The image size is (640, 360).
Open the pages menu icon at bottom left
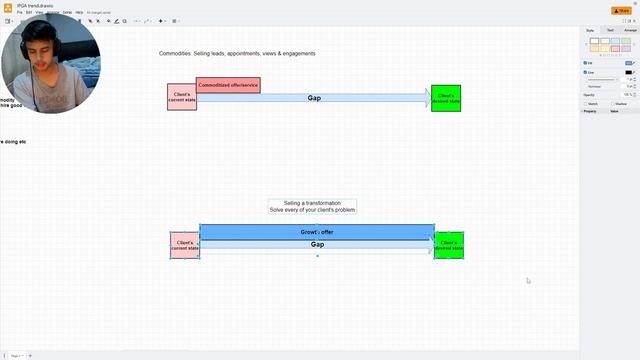point(4,356)
